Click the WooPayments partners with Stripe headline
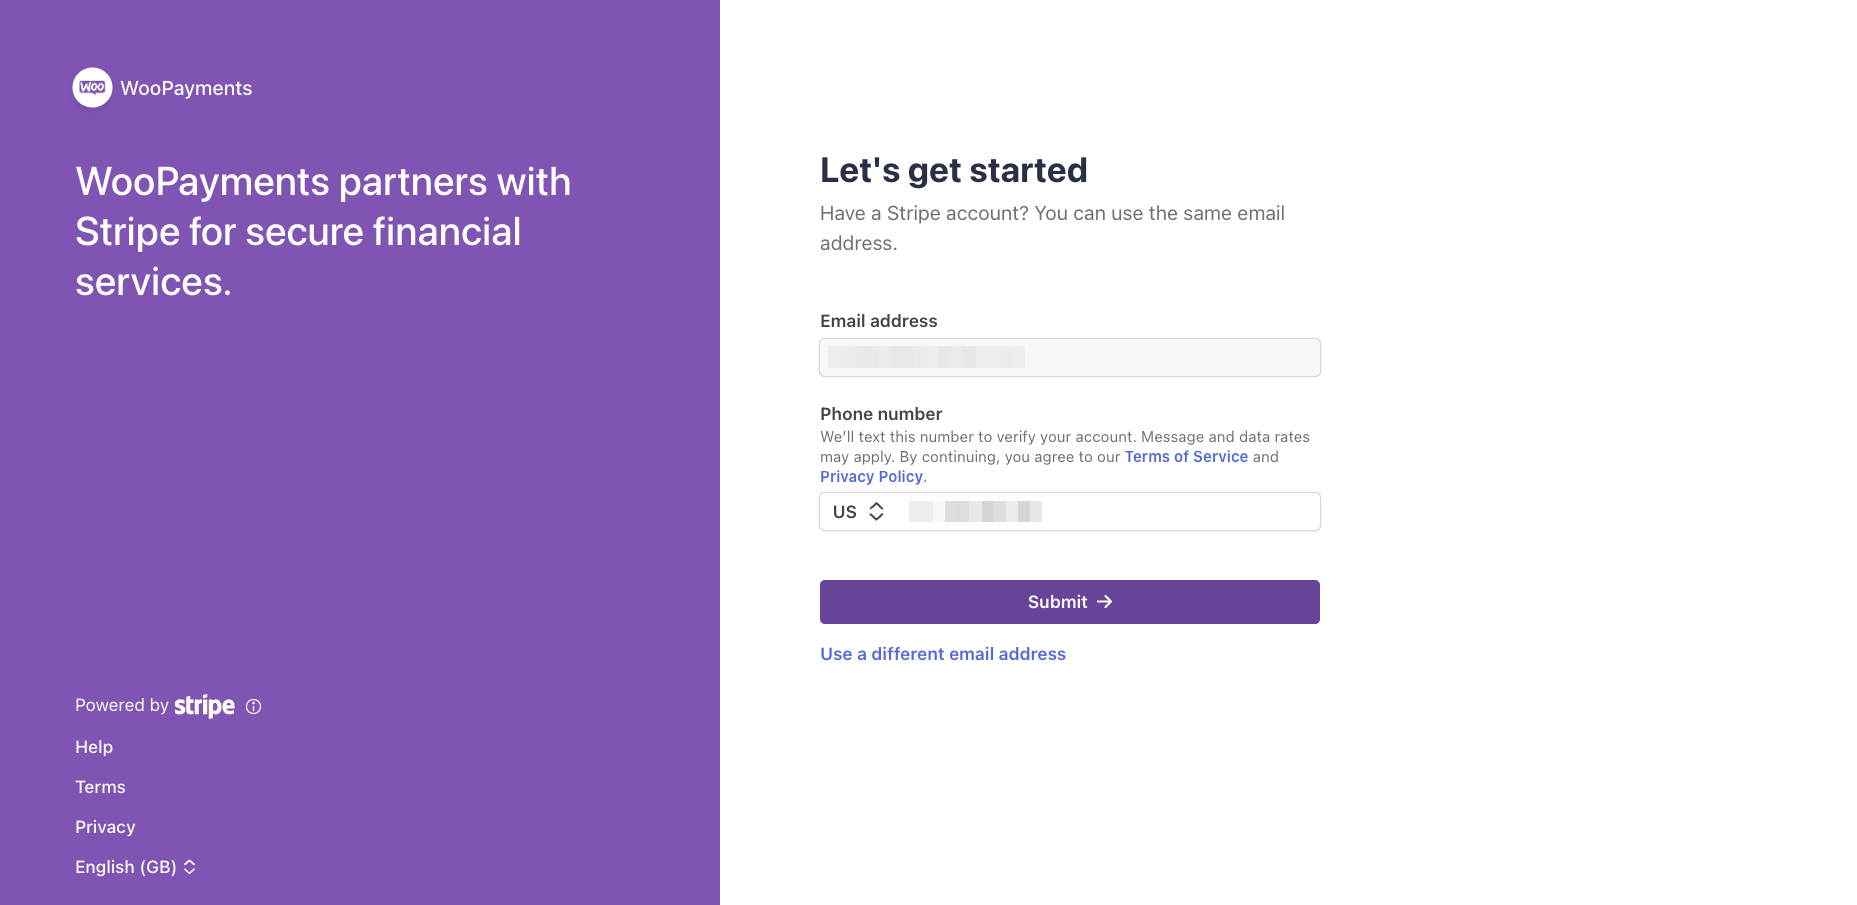The width and height of the screenshot is (1857, 905). pos(323,232)
